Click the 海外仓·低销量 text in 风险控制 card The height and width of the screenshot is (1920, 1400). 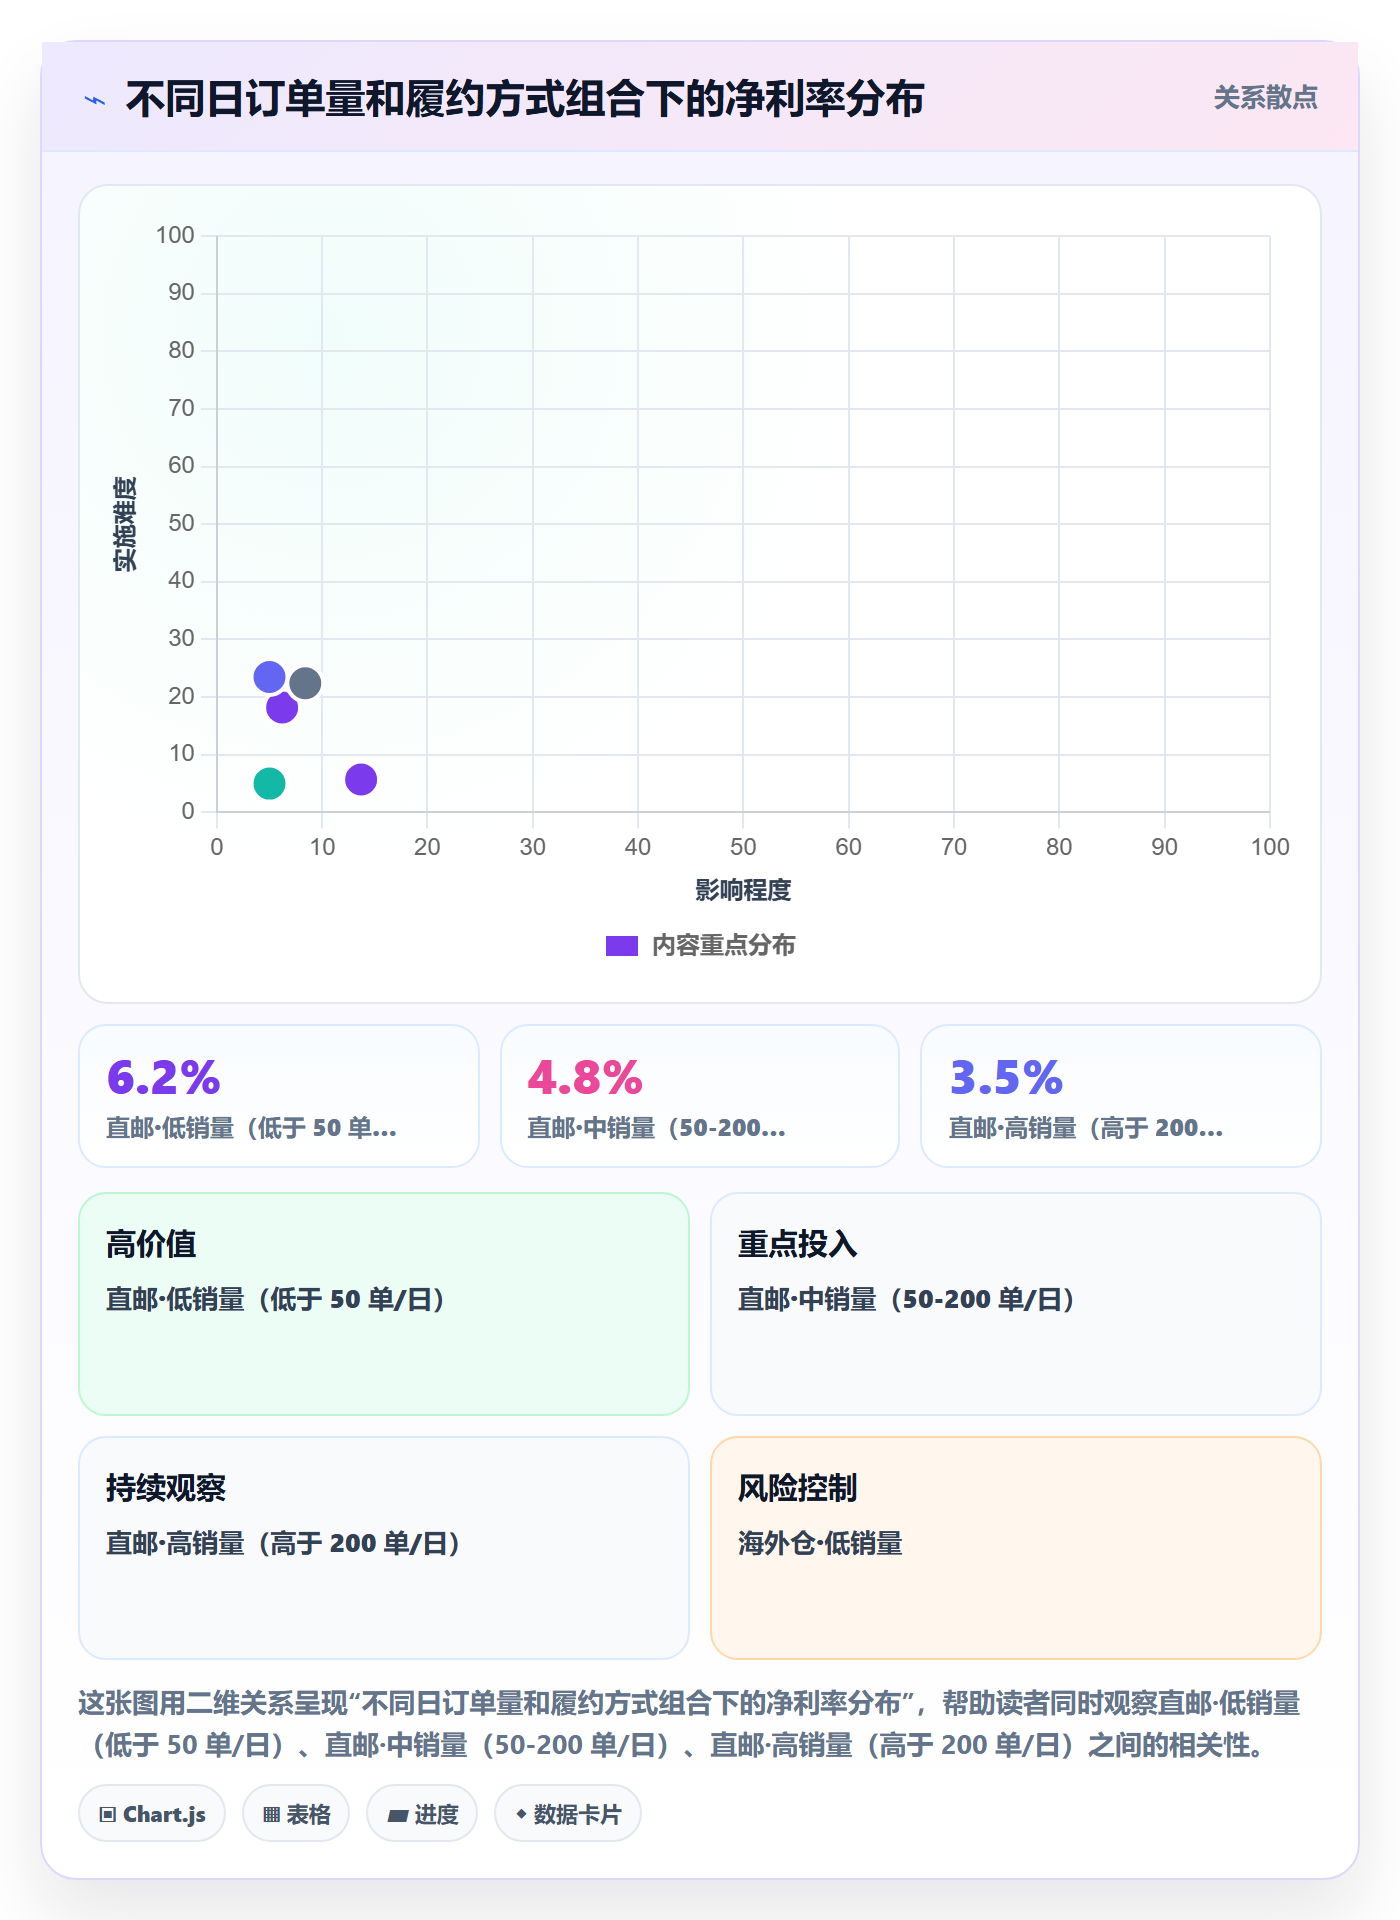pyautogui.click(x=820, y=1543)
